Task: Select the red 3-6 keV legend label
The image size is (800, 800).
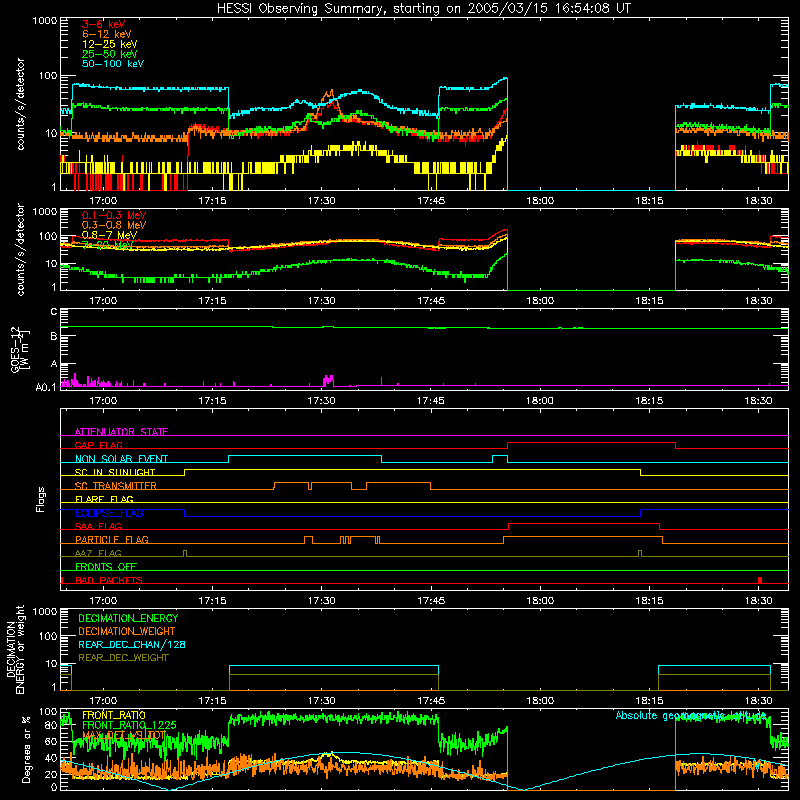Action: [x=104, y=24]
